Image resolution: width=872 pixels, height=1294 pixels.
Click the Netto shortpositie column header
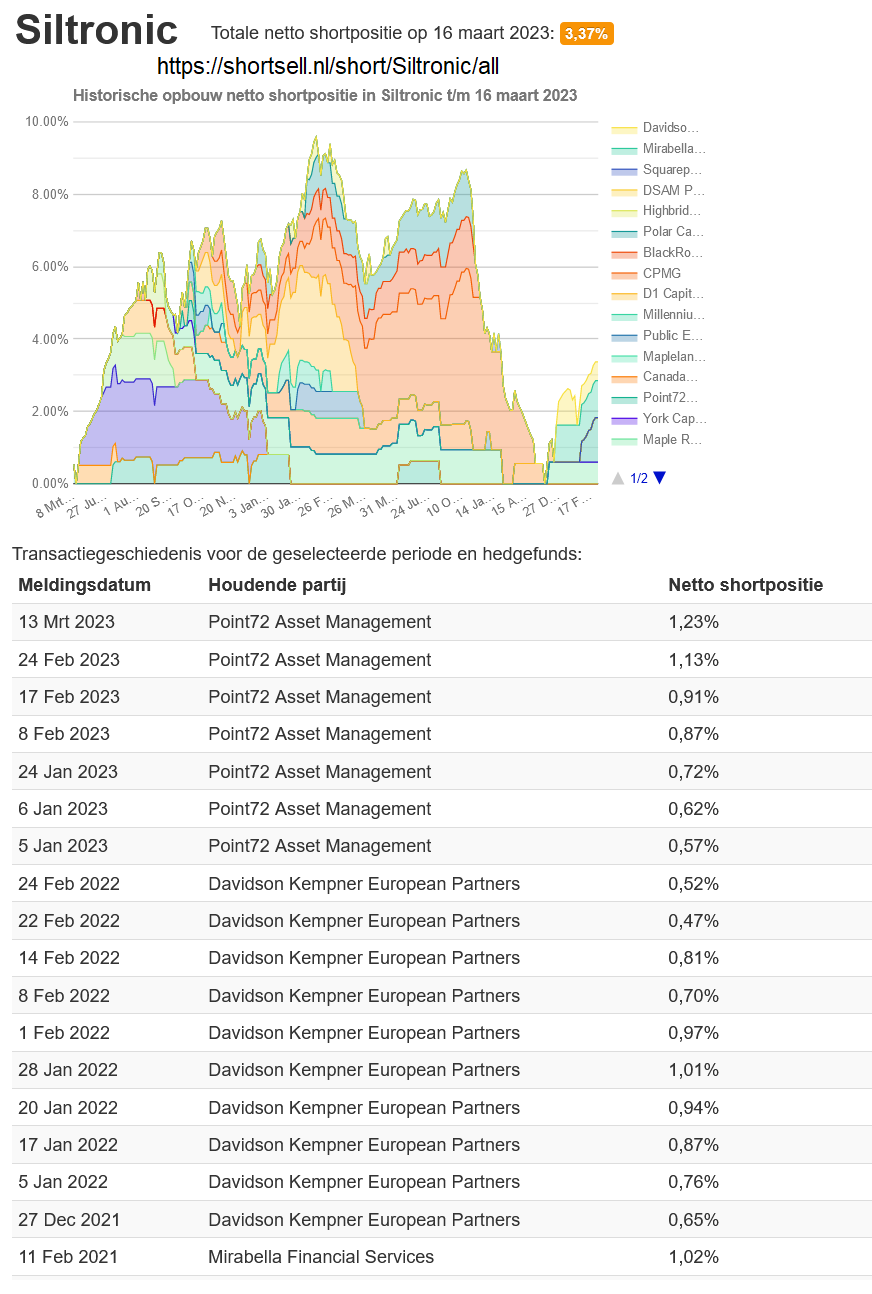[745, 585]
